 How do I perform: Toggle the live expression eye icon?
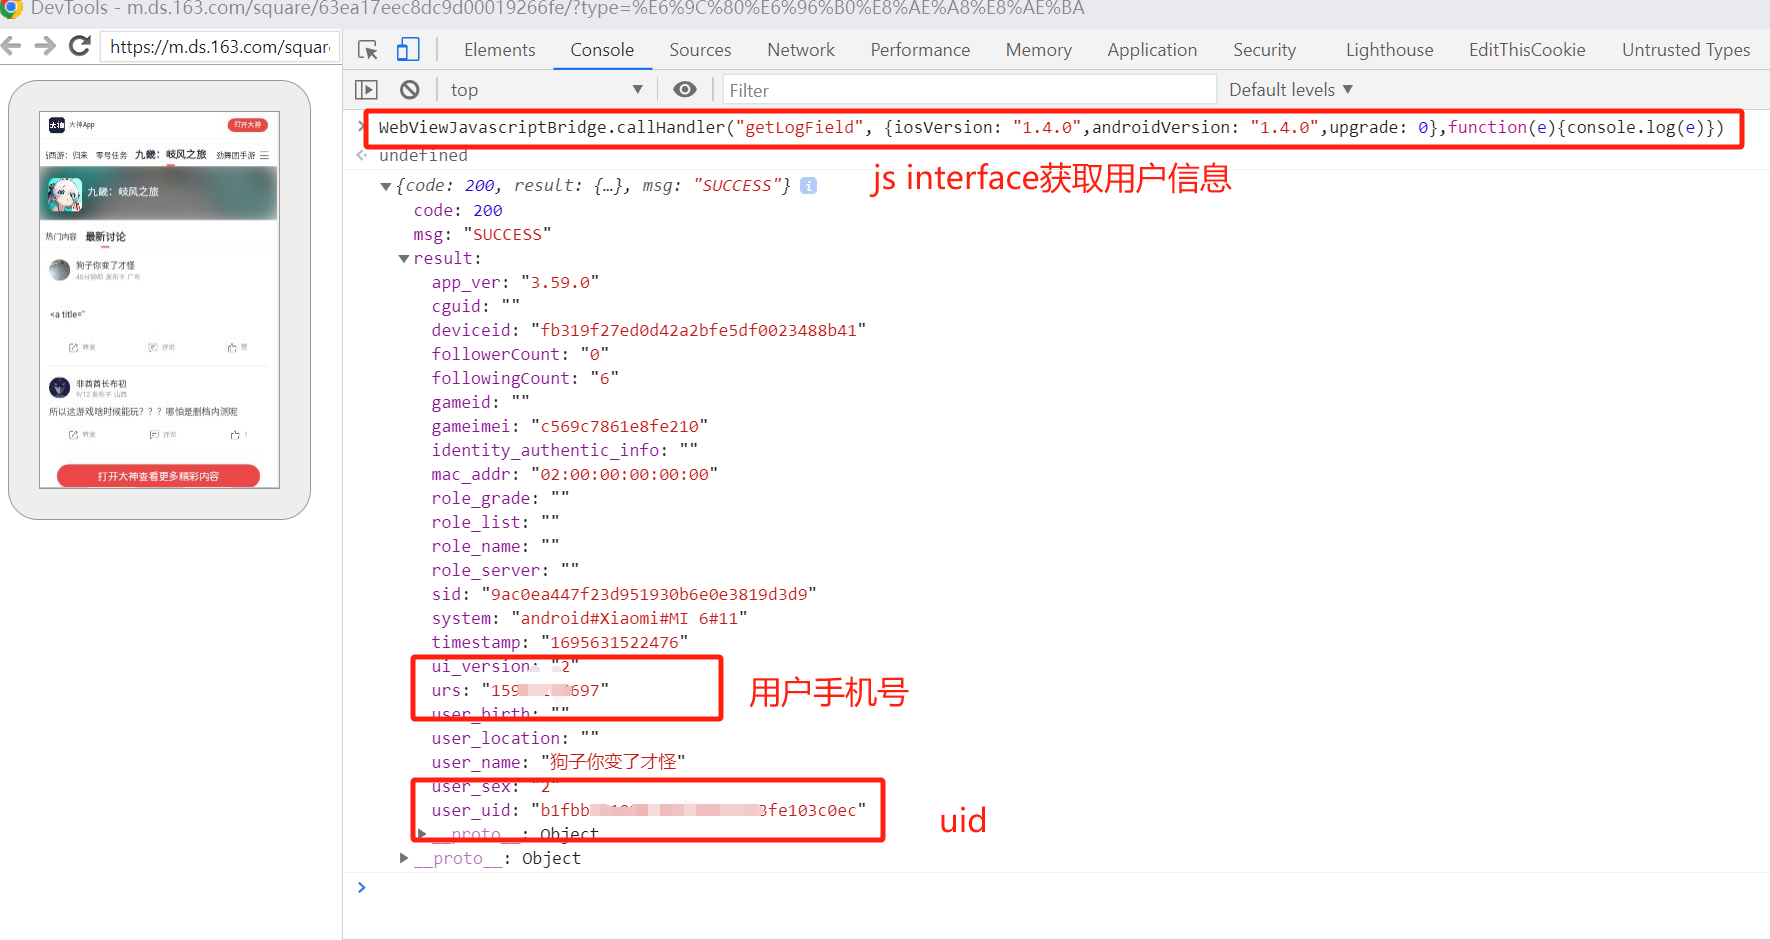[685, 90]
